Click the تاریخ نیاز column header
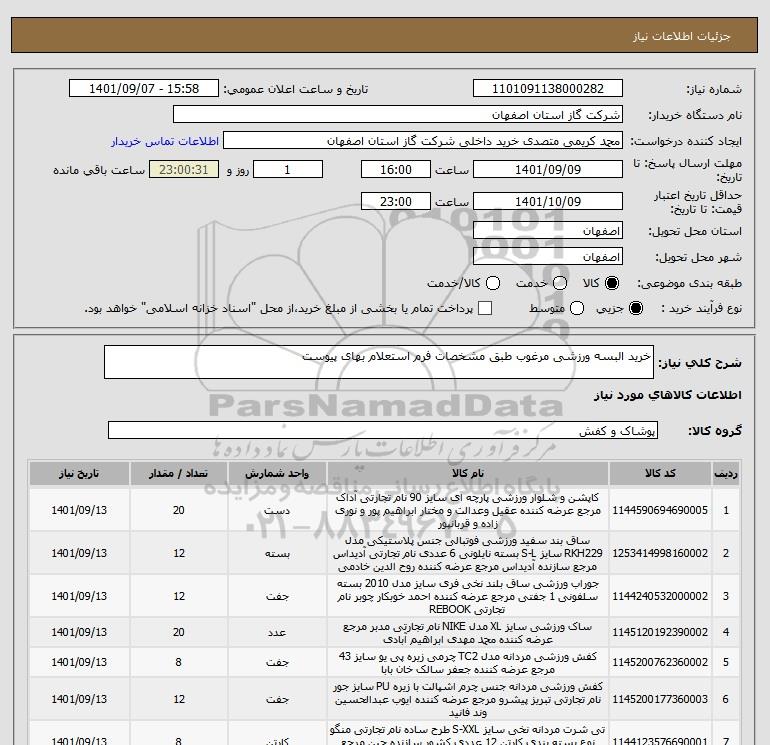Viewport: 770px width, 745px height. (x=79, y=473)
